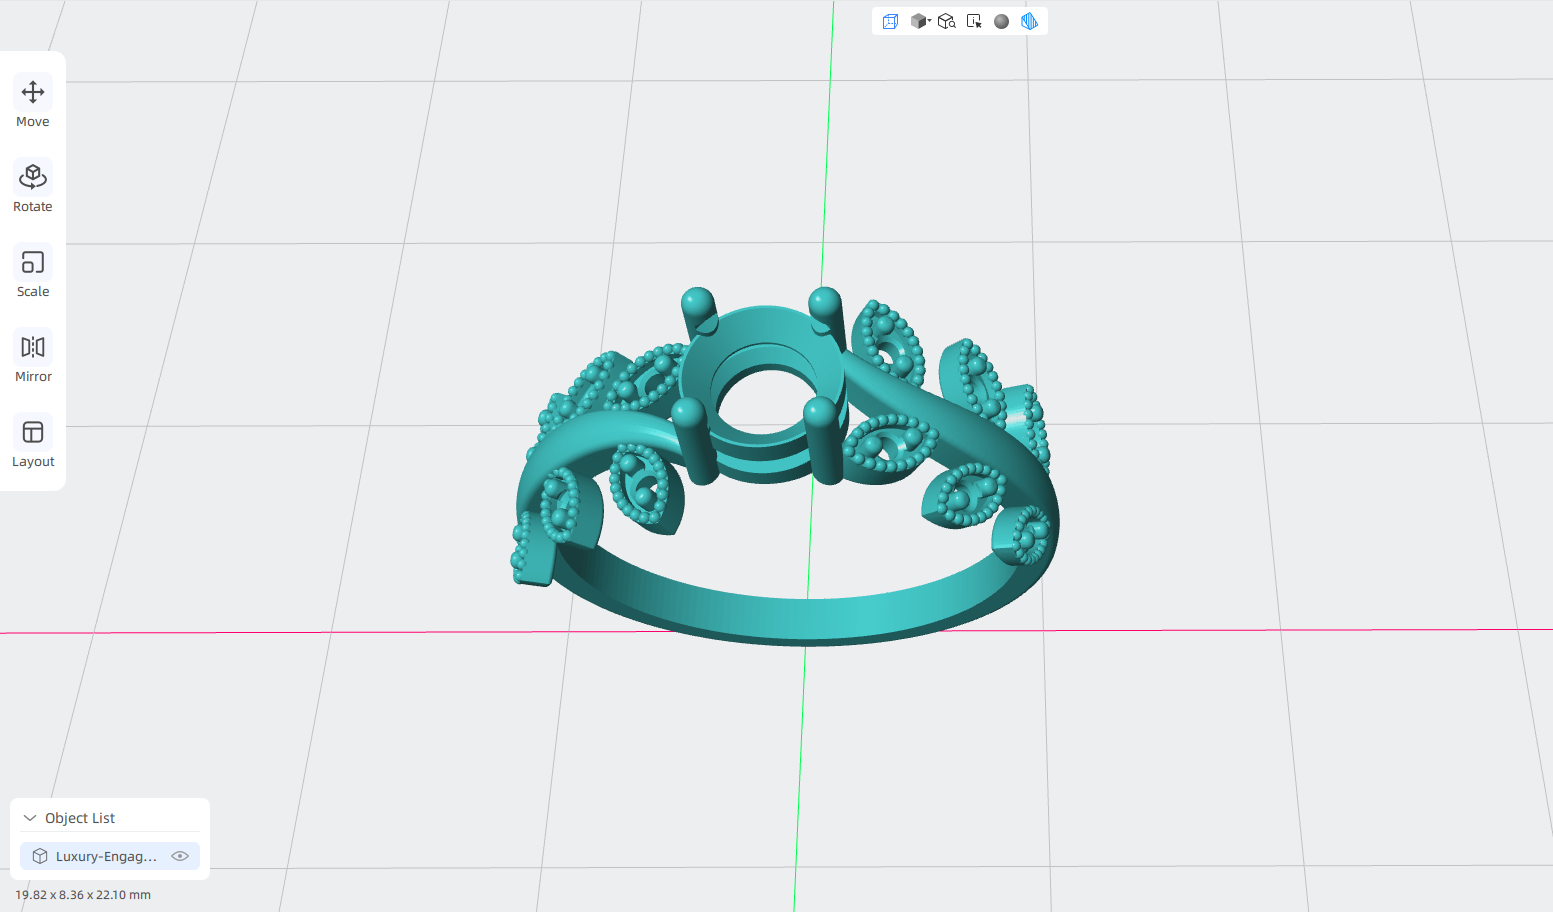
Task: Open the solid cube view dropdown
Action: [920, 21]
